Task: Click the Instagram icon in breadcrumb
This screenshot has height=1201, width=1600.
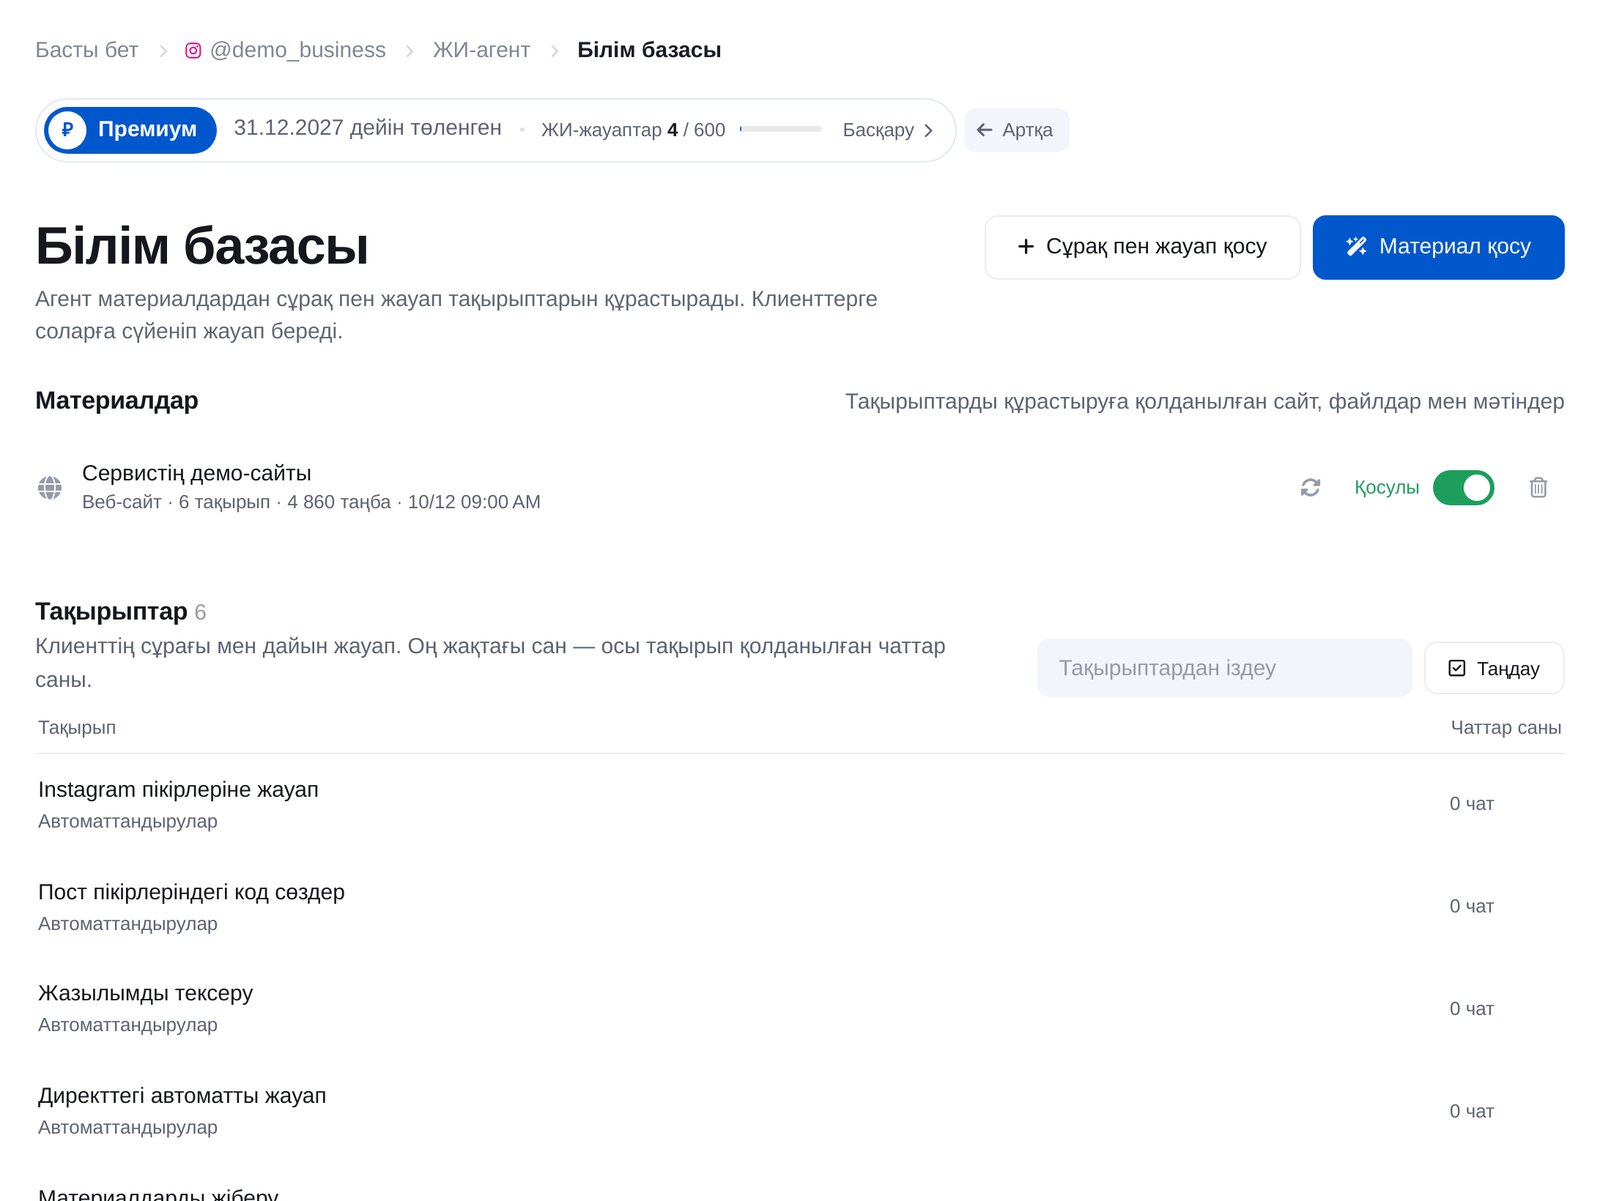Action: point(193,50)
